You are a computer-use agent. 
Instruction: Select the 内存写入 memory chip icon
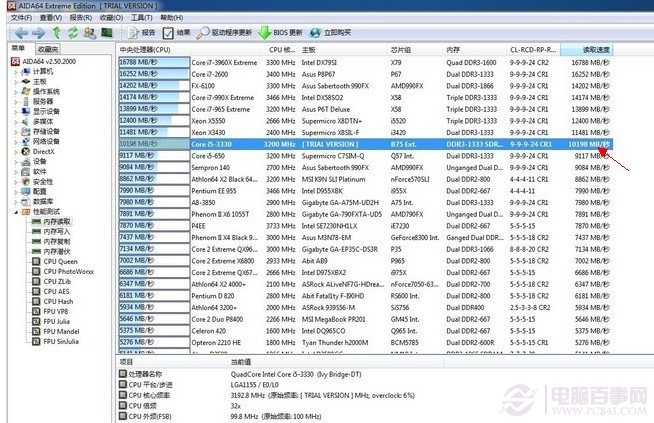tap(37, 232)
